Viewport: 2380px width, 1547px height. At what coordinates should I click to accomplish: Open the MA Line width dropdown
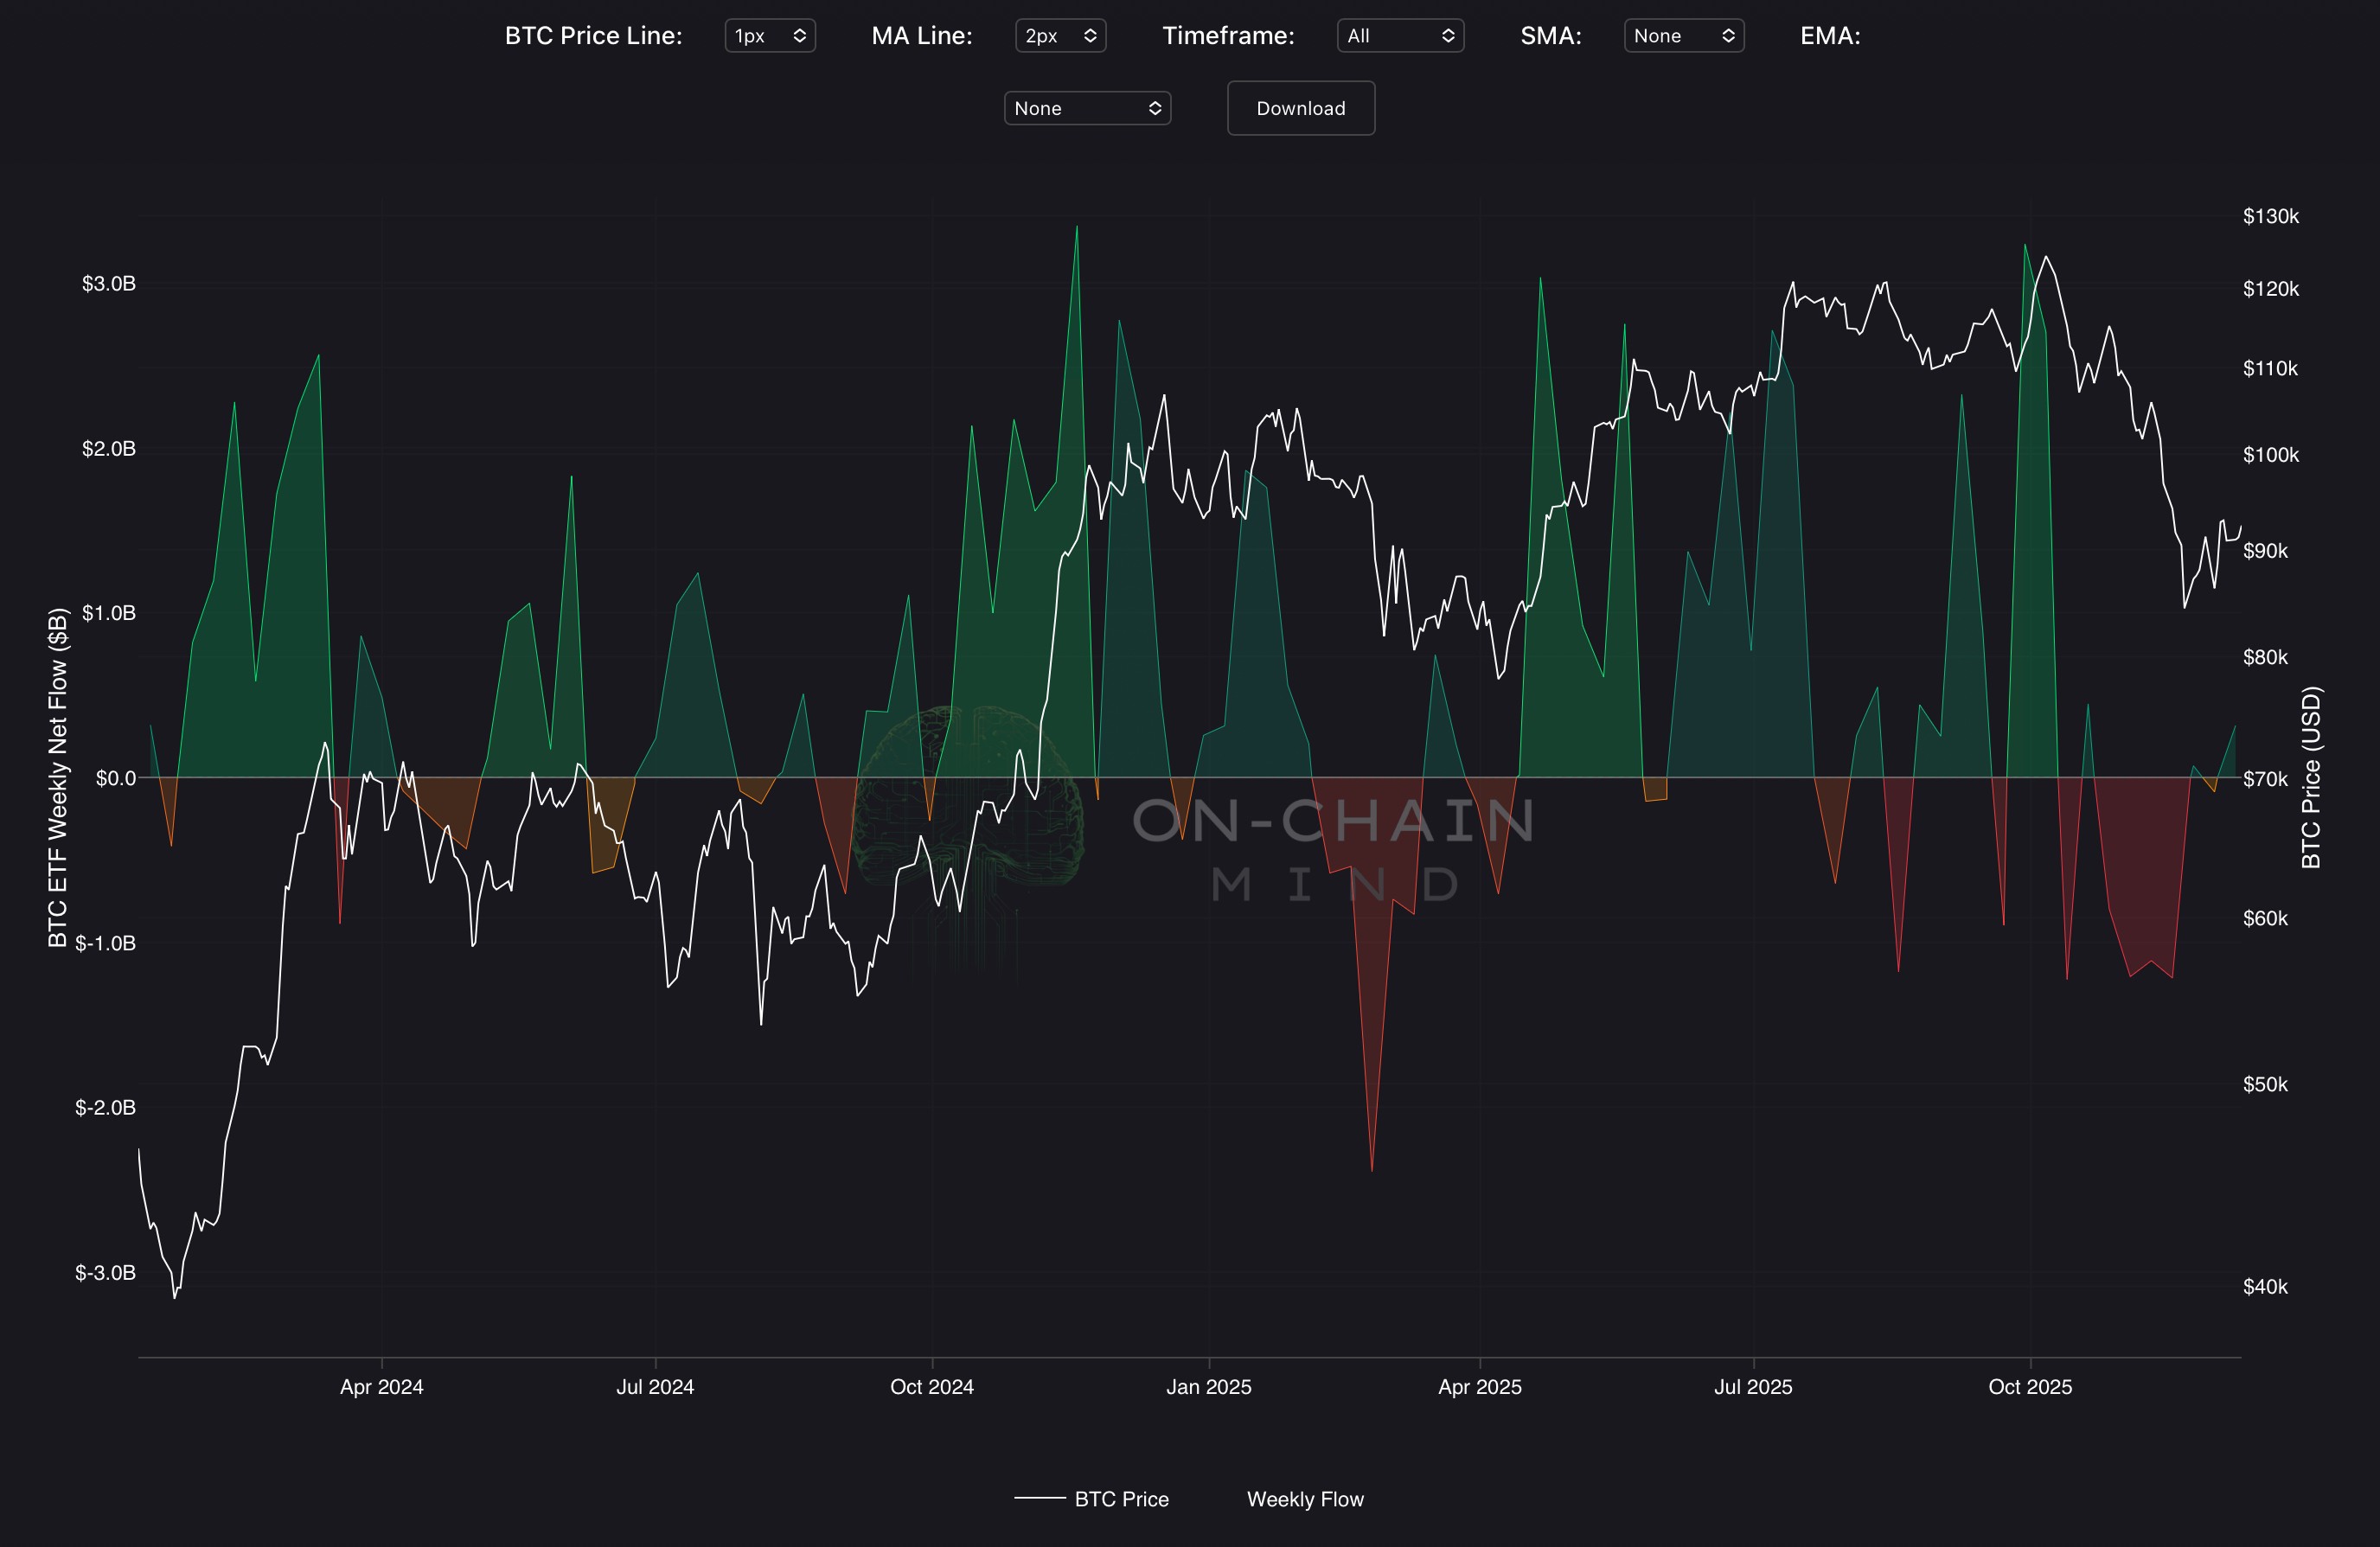click(x=1059, y=36)
